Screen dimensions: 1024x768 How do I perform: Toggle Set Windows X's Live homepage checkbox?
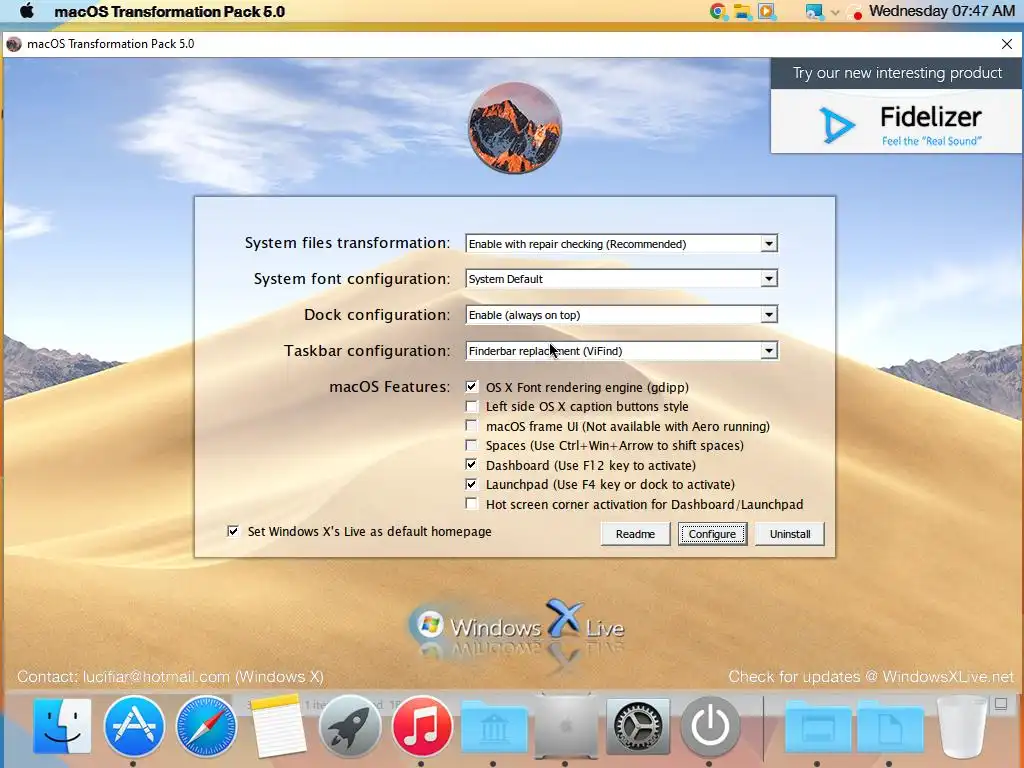[232, 531]
